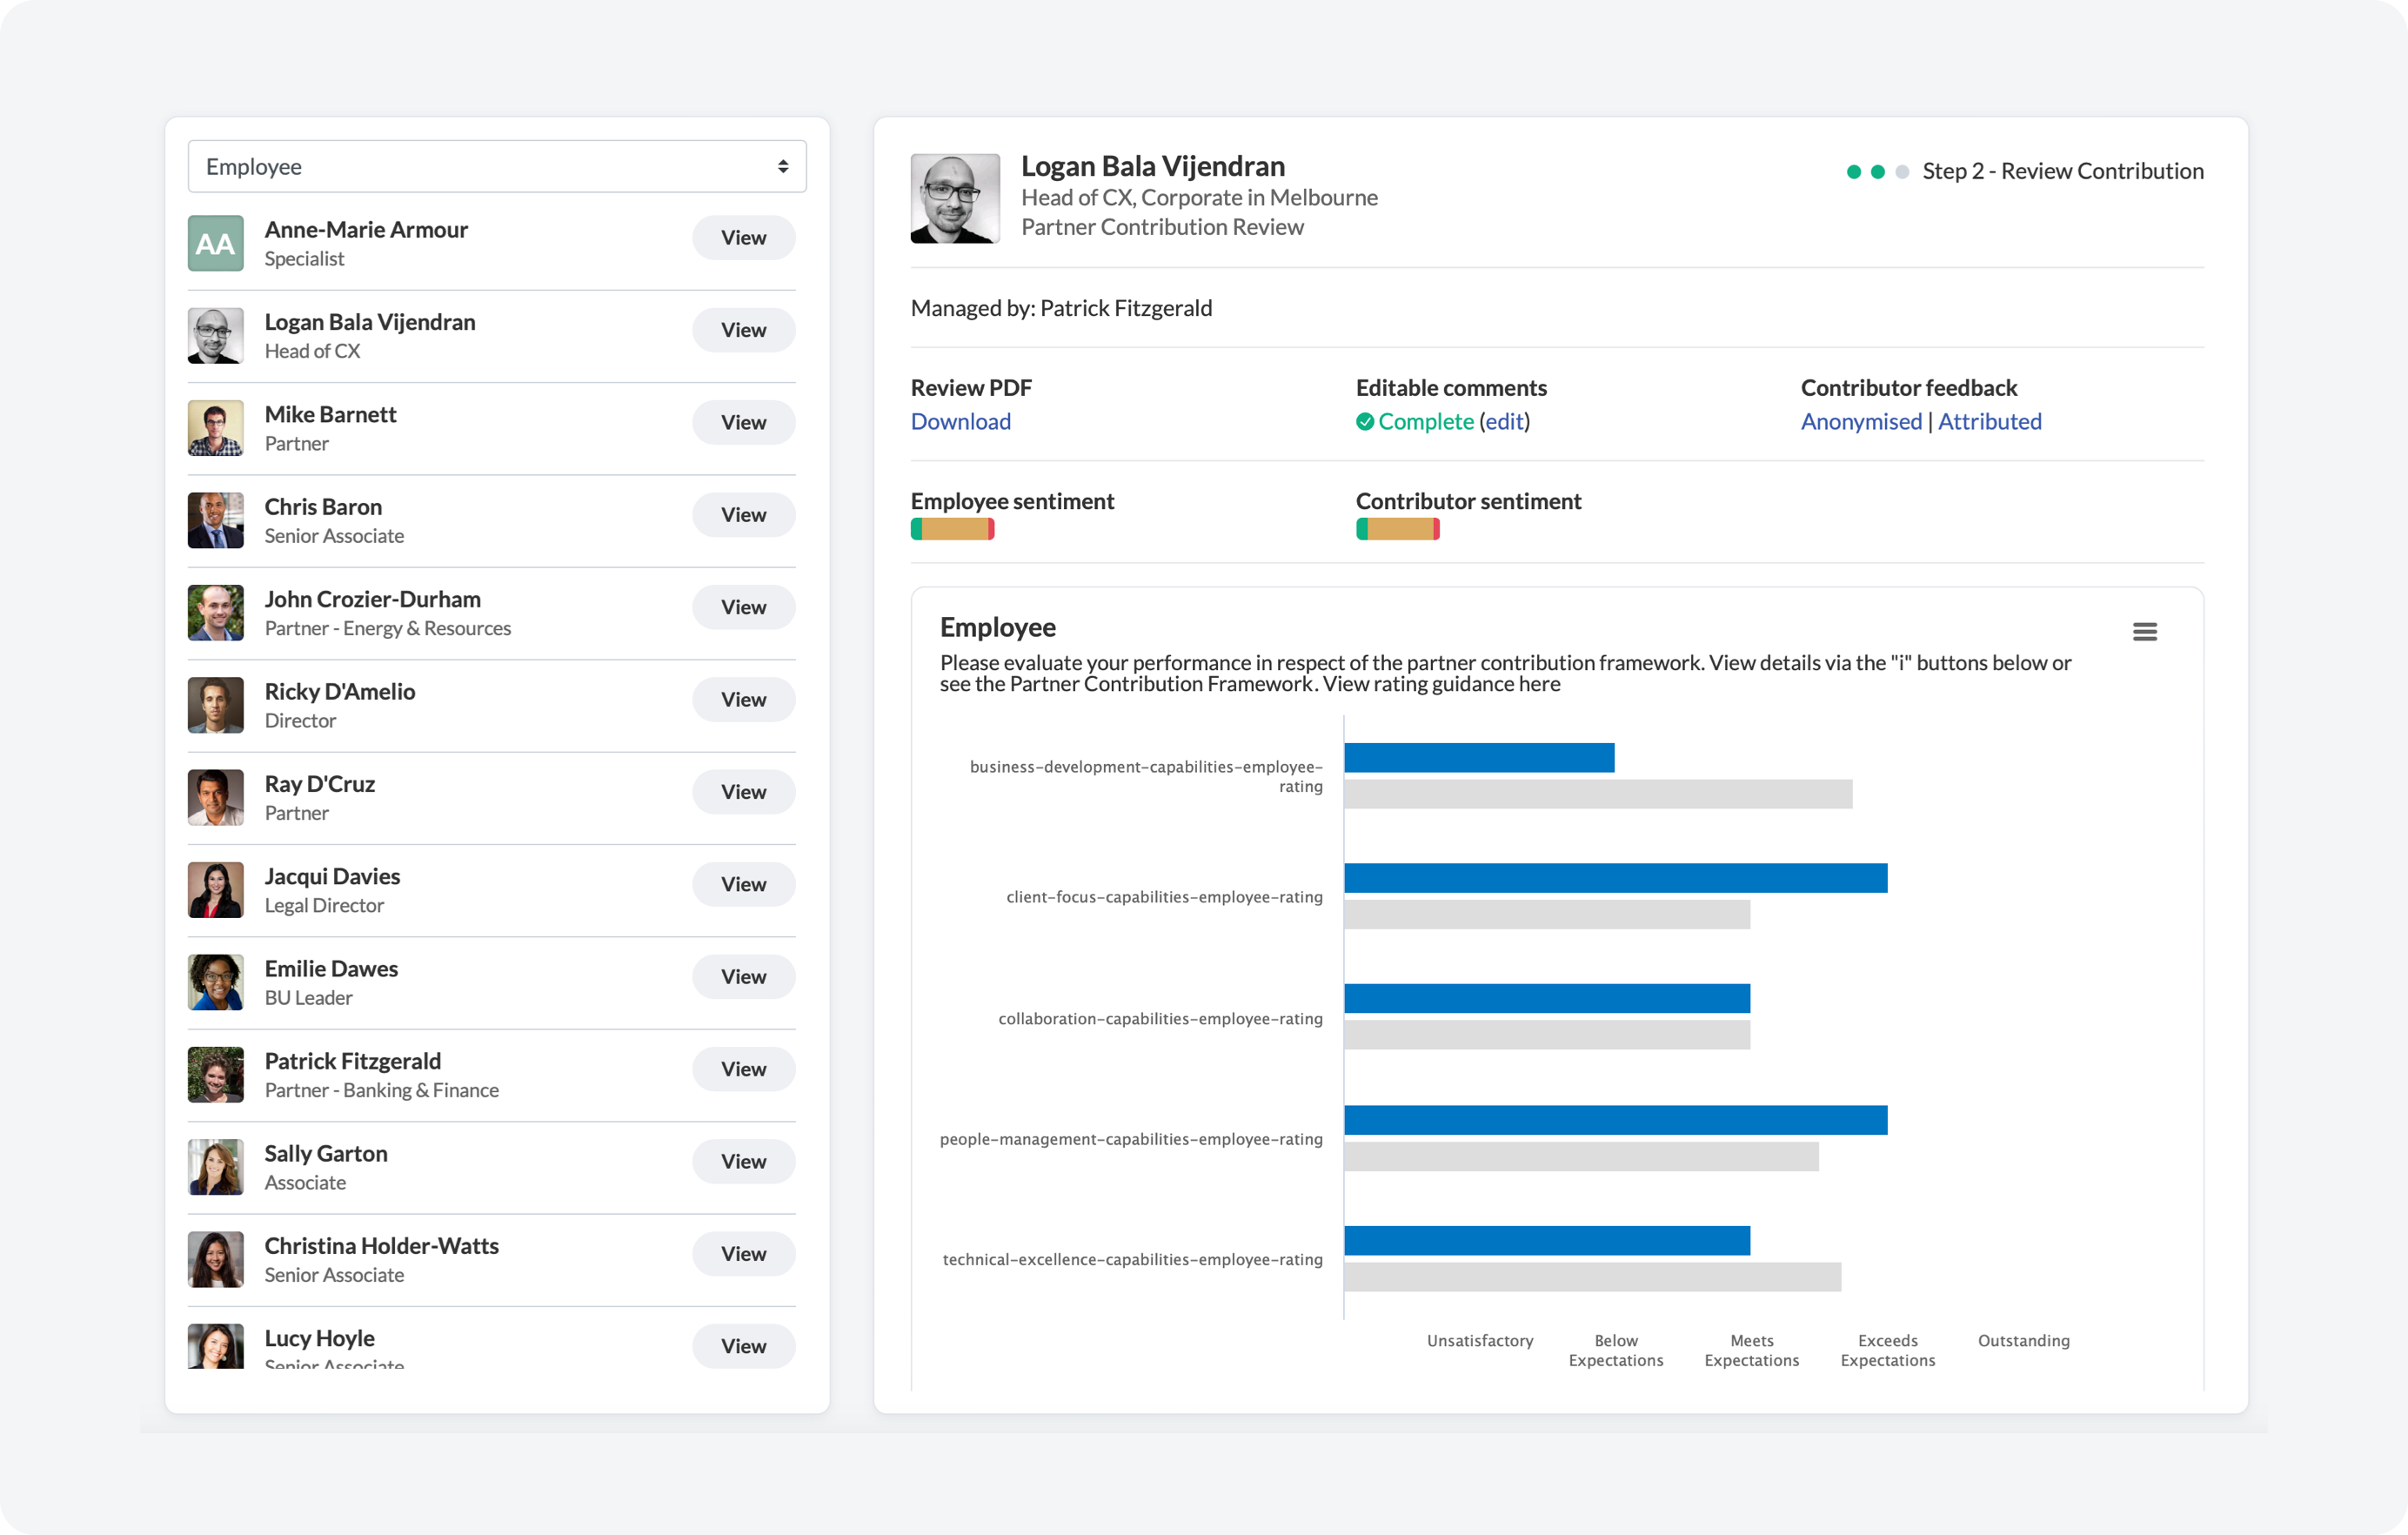Click View next to Emilie Dawes
The width and height of the screenshot is (2408, 1535).
tap(743, 976)
